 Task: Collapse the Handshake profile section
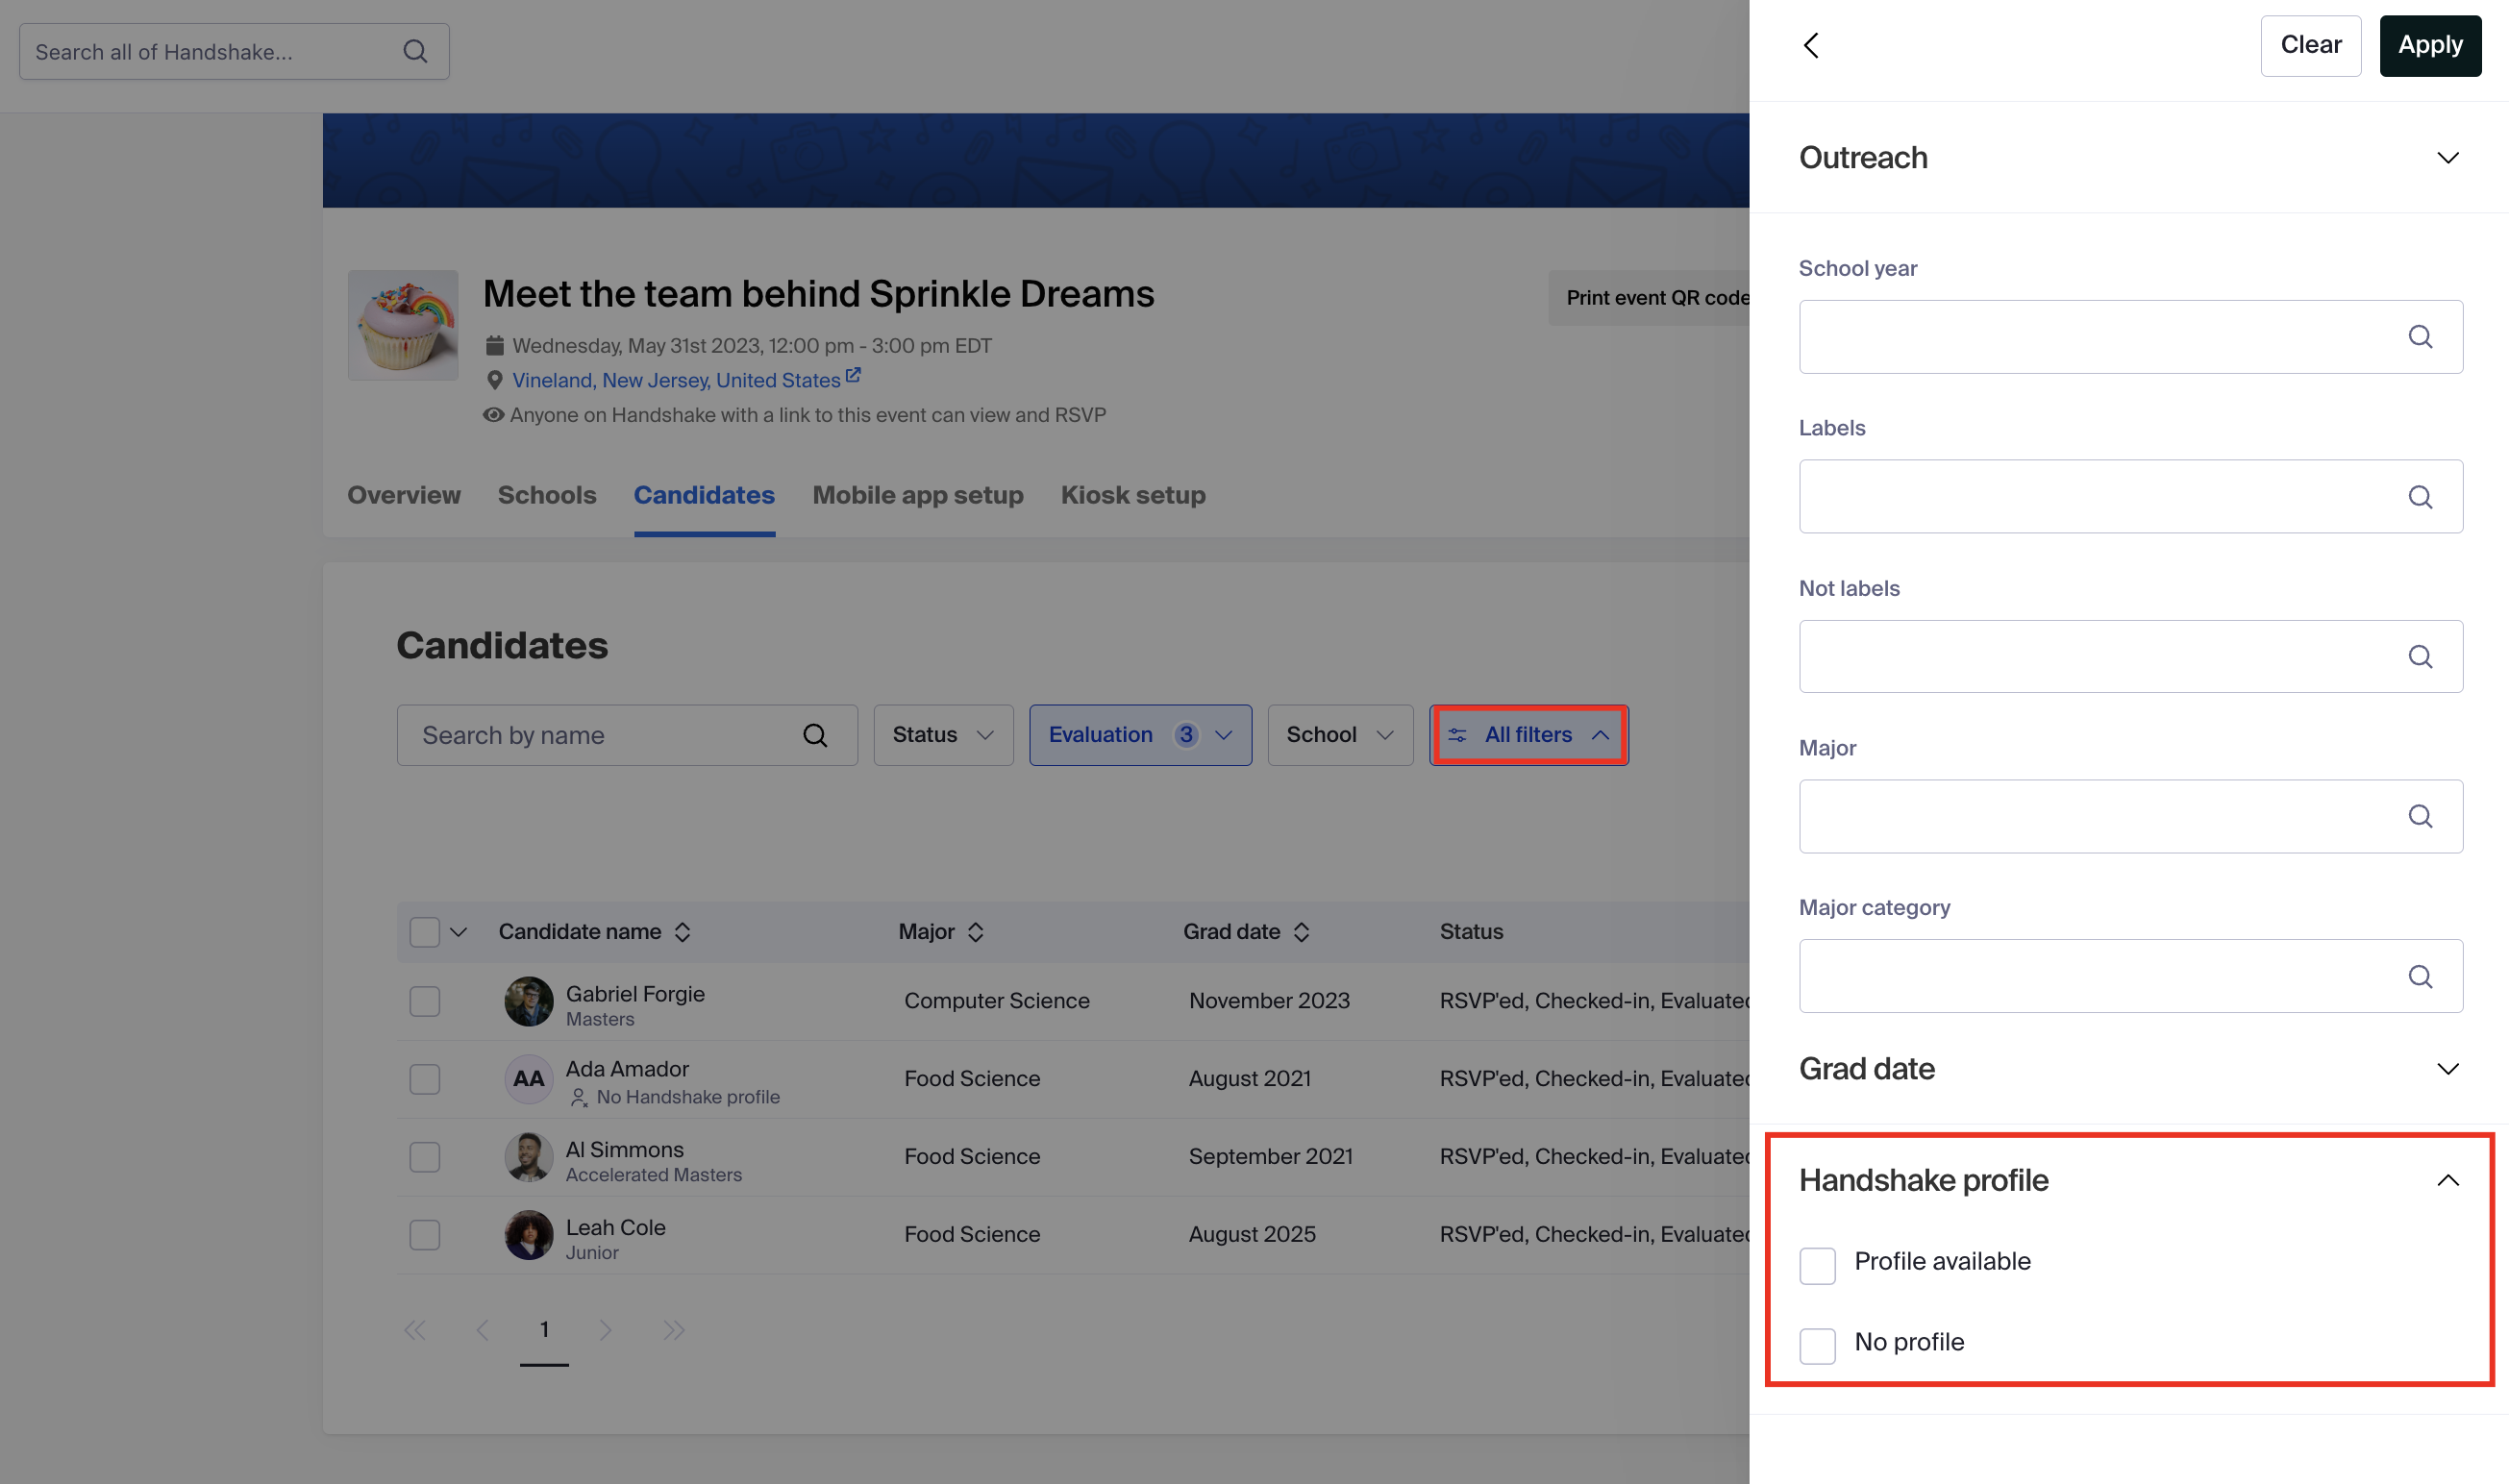point(2447,1181)
